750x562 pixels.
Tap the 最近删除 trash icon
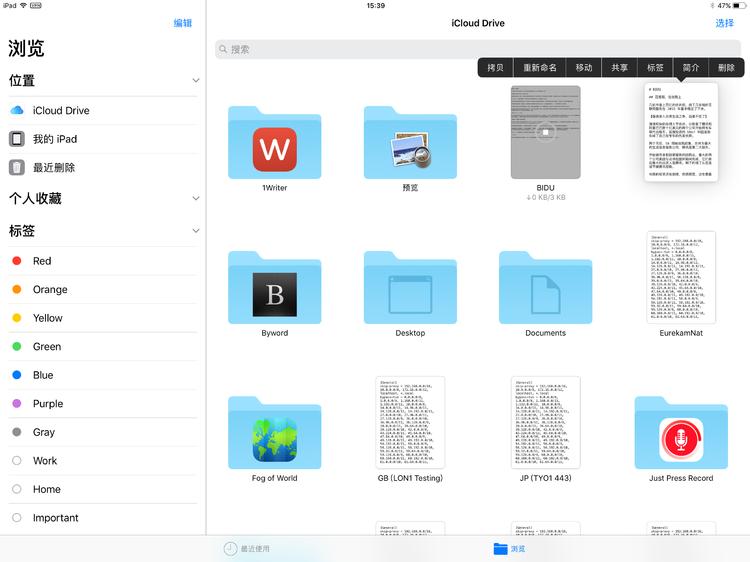click(17, 167)
